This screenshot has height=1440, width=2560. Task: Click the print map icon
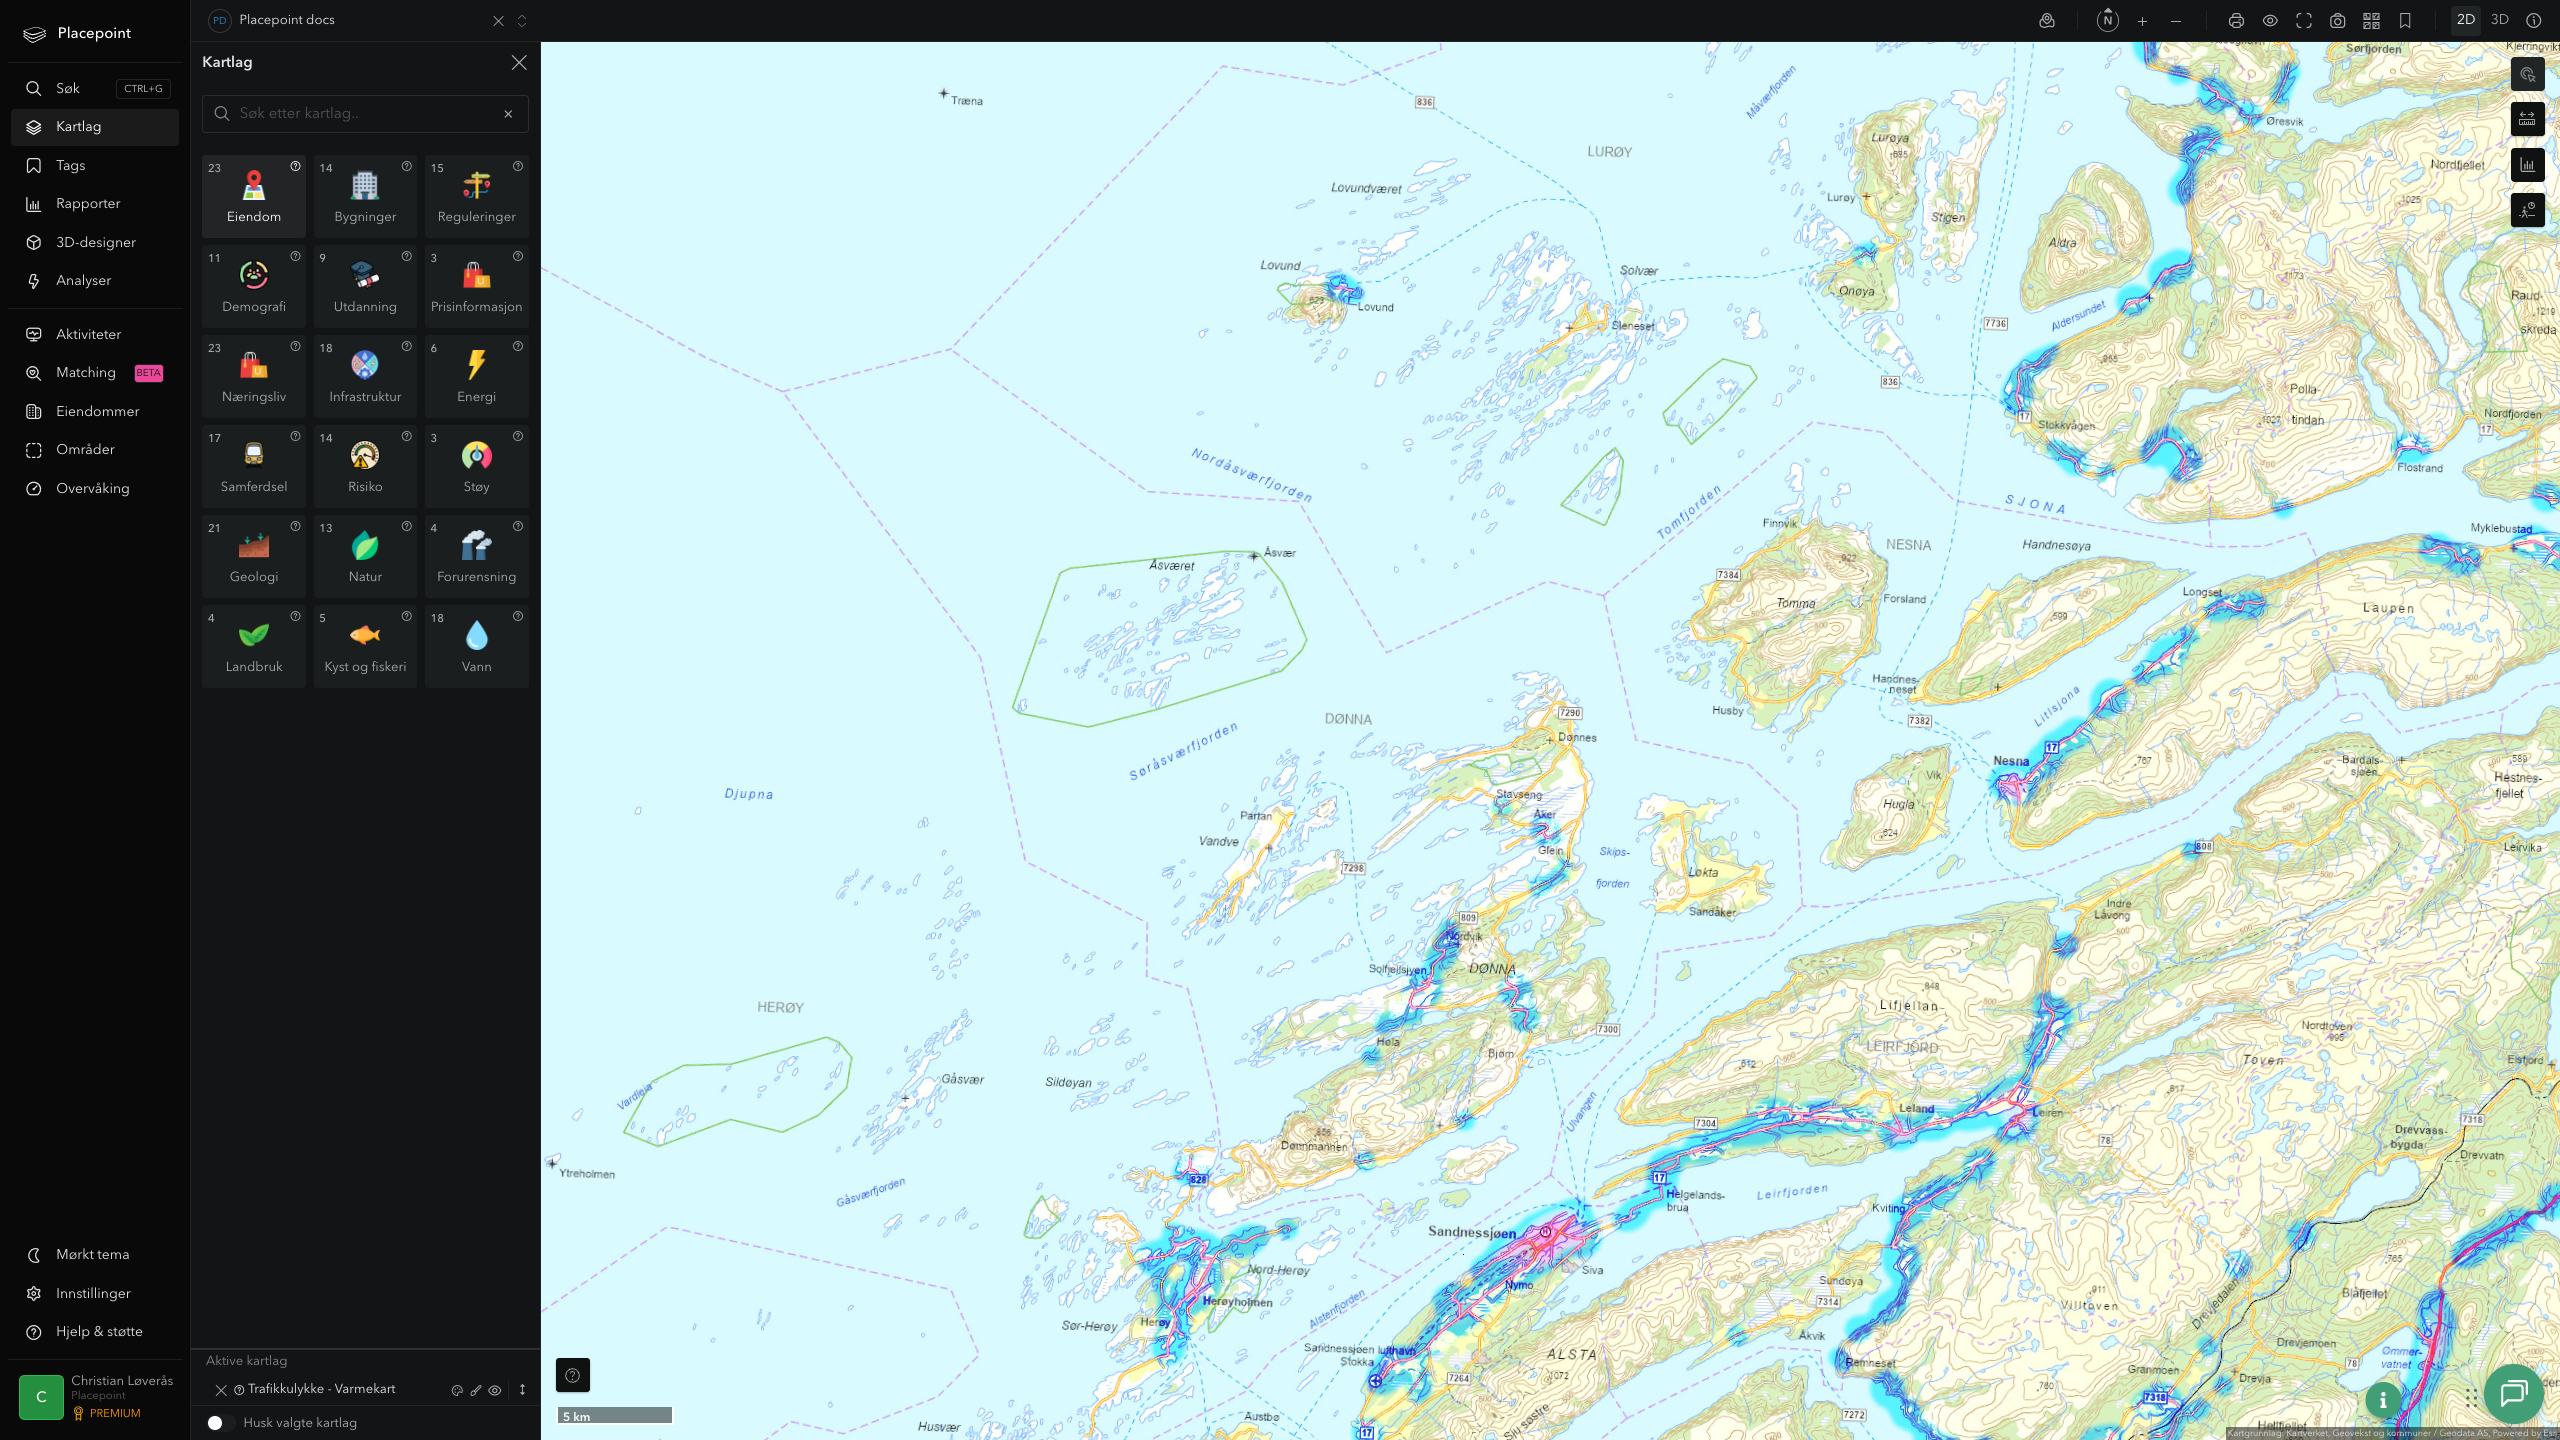point(2236,21)
